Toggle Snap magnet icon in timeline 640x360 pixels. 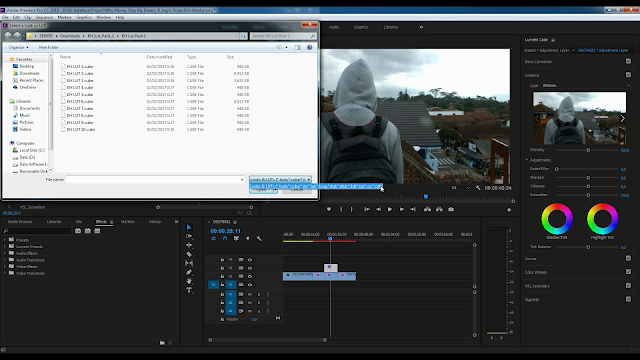click(x=225, y=238)
